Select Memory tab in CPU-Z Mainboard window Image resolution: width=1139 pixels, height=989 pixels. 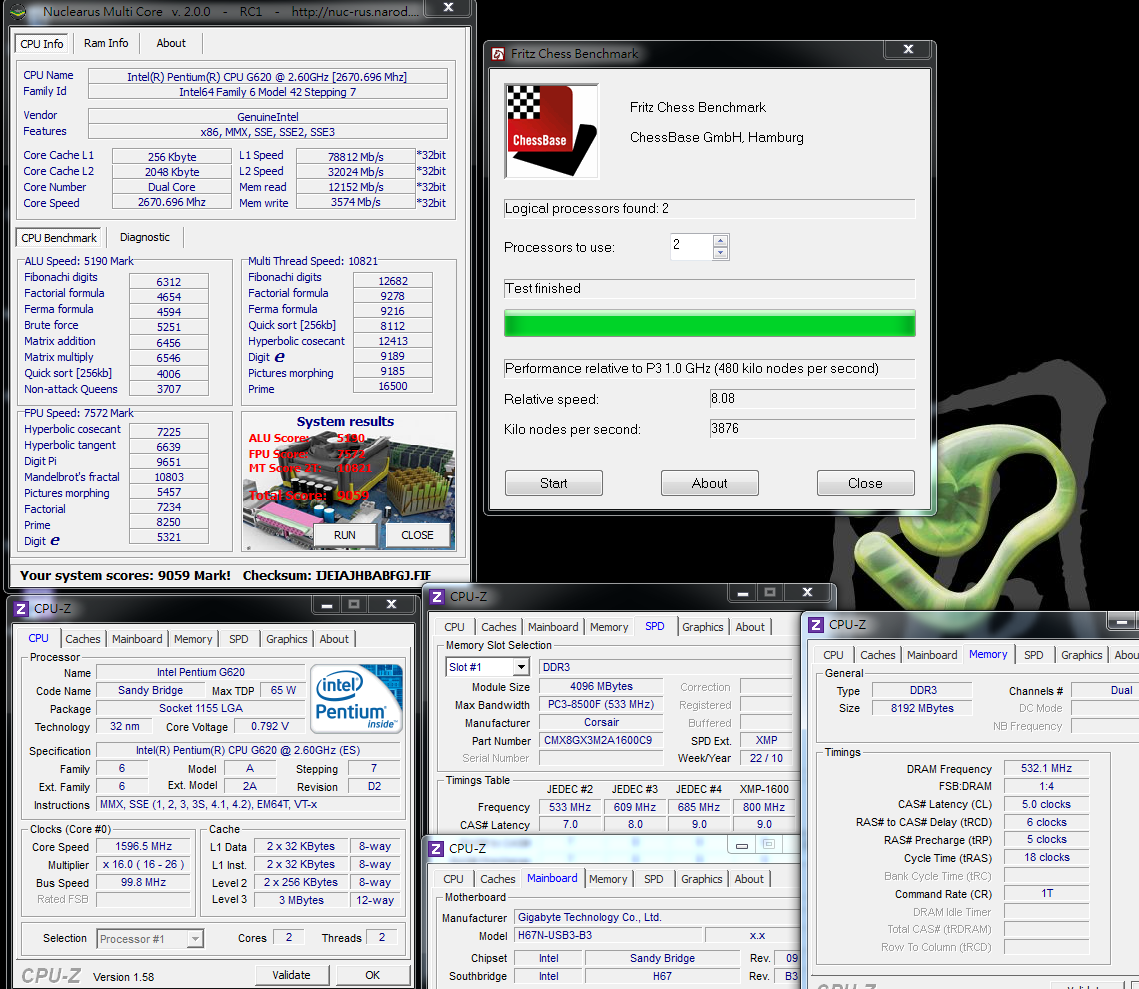pyautogui.click(x=608, y=879)
